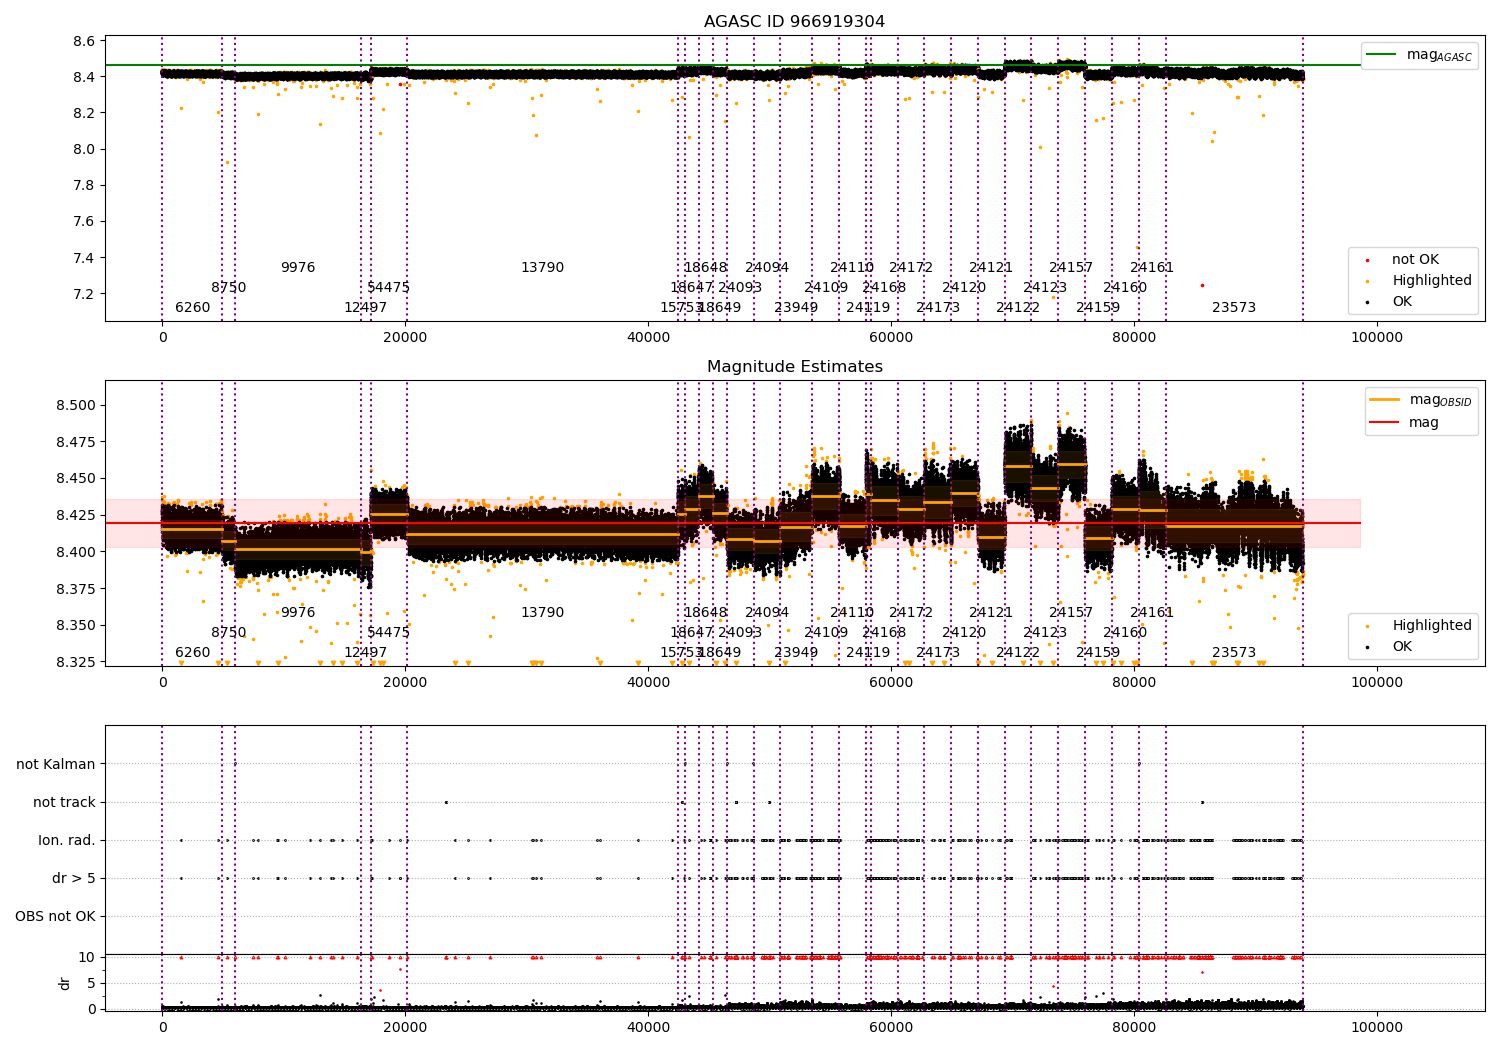Click obsid label 18648 in top plot

705,268
